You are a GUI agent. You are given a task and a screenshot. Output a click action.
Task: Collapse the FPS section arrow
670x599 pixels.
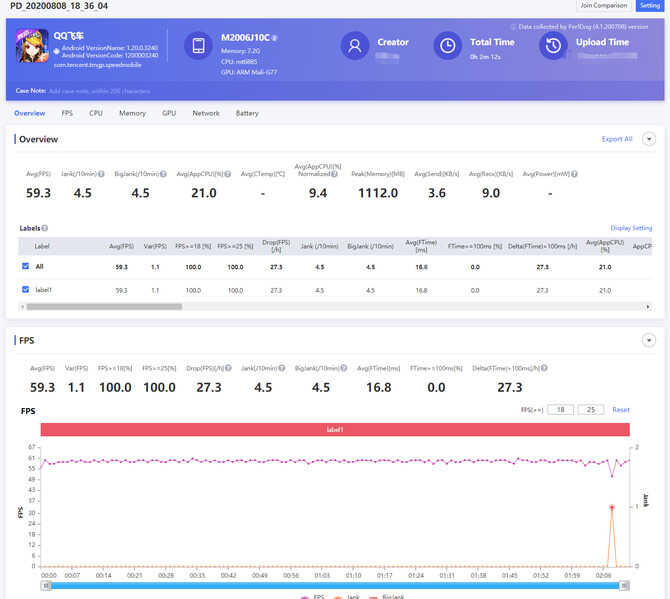point(649,341)
